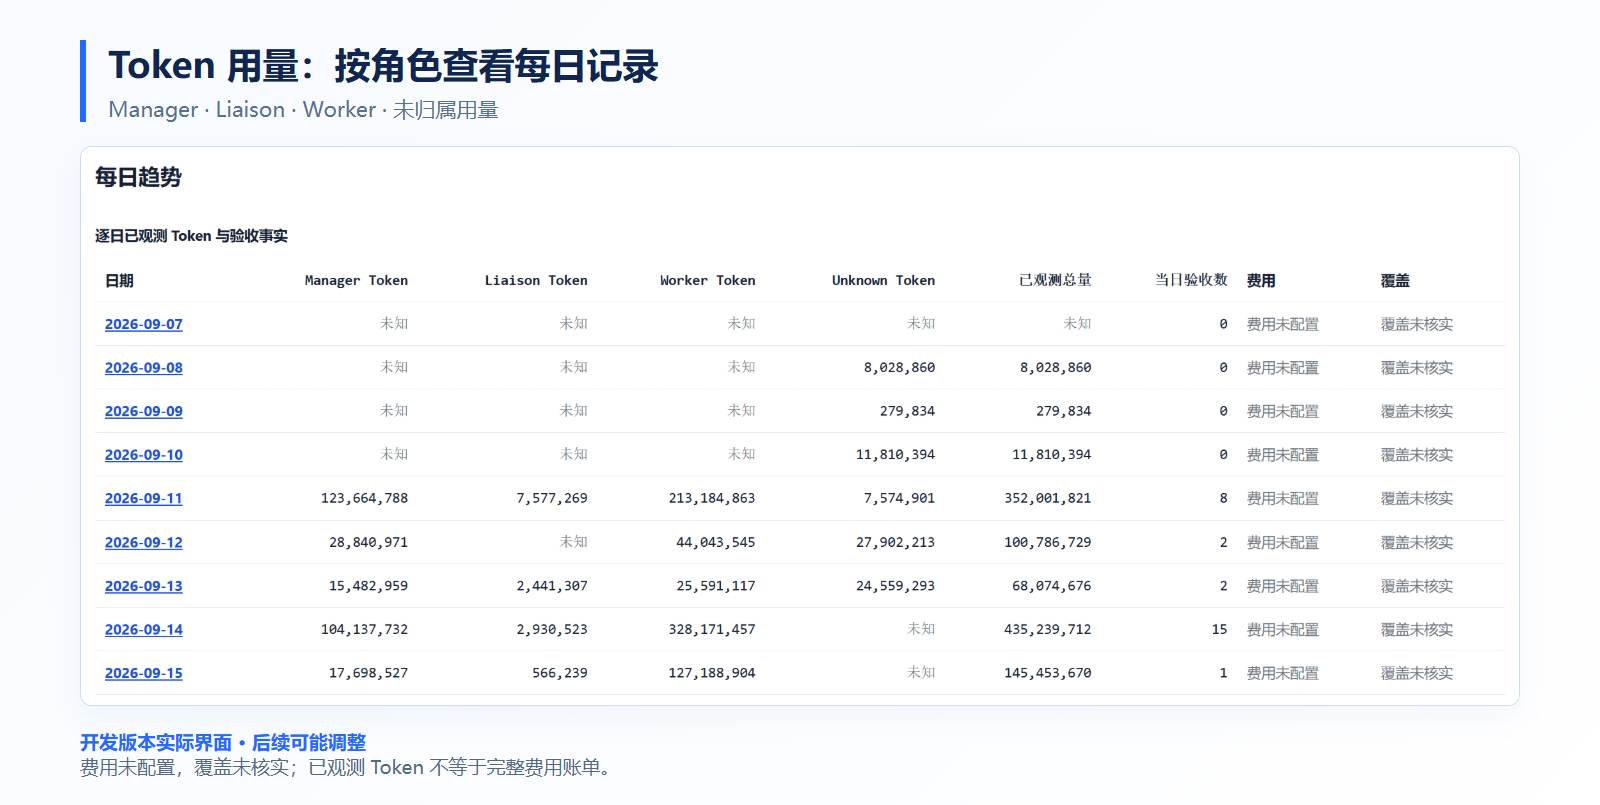Open the 2026-09-15 date link

(144, 673)
